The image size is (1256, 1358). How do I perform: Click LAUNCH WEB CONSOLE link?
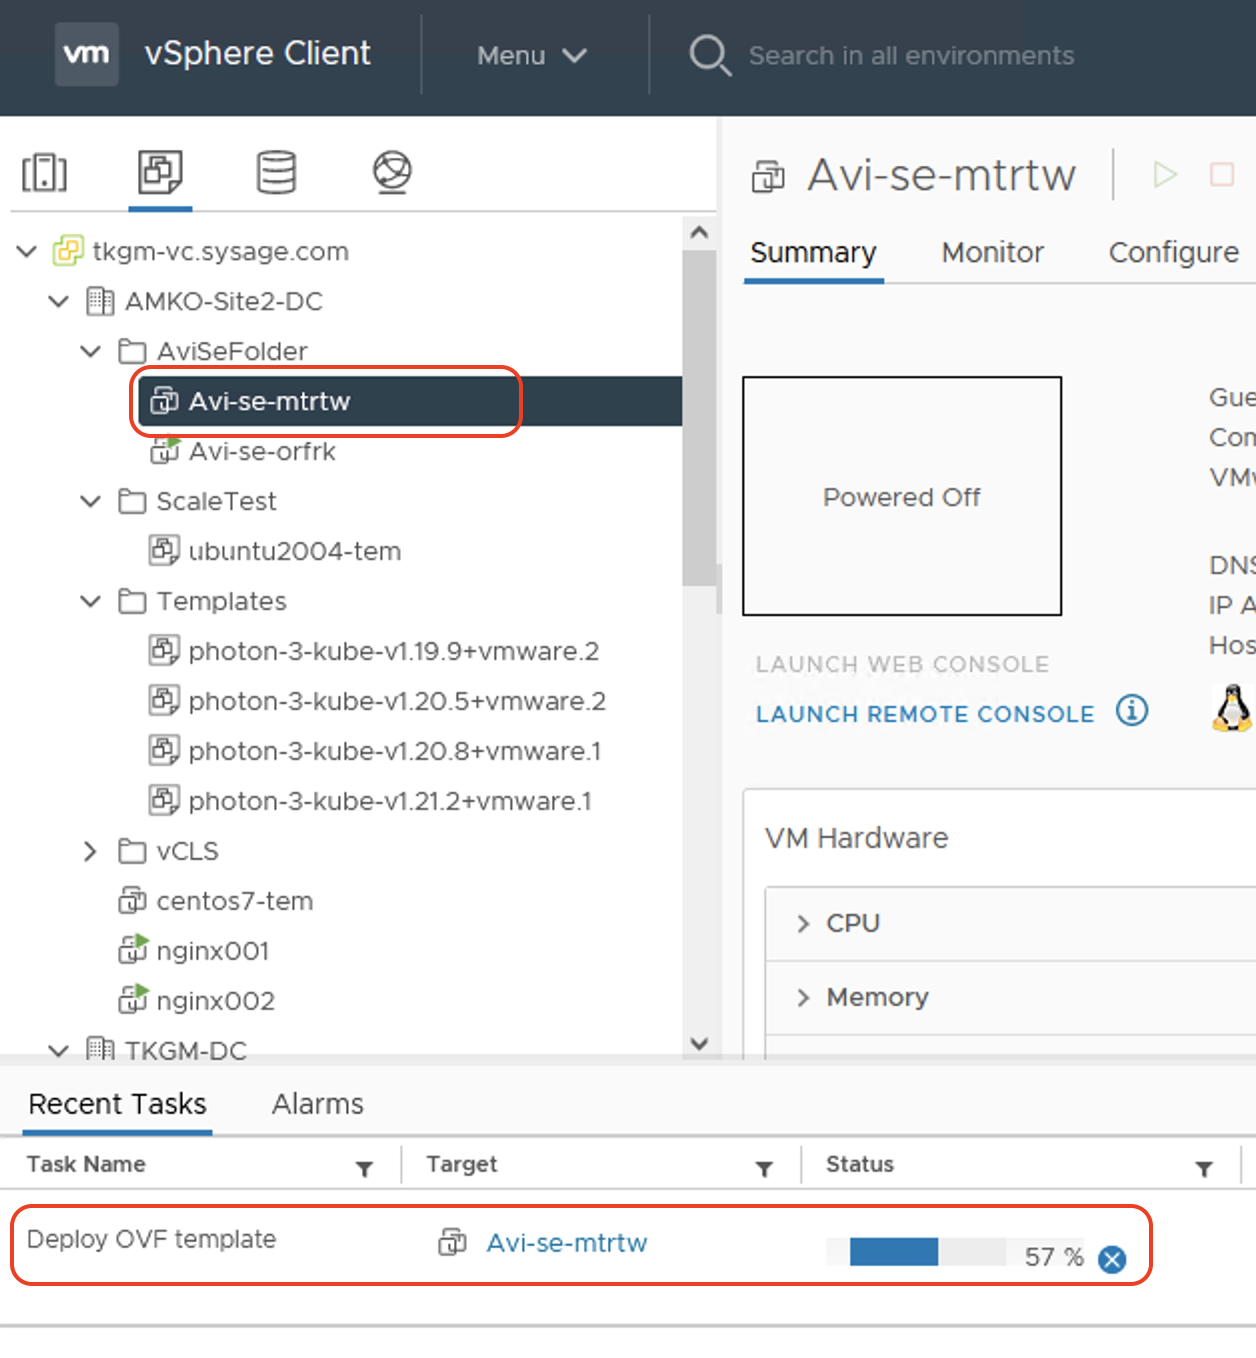[902, 664]
